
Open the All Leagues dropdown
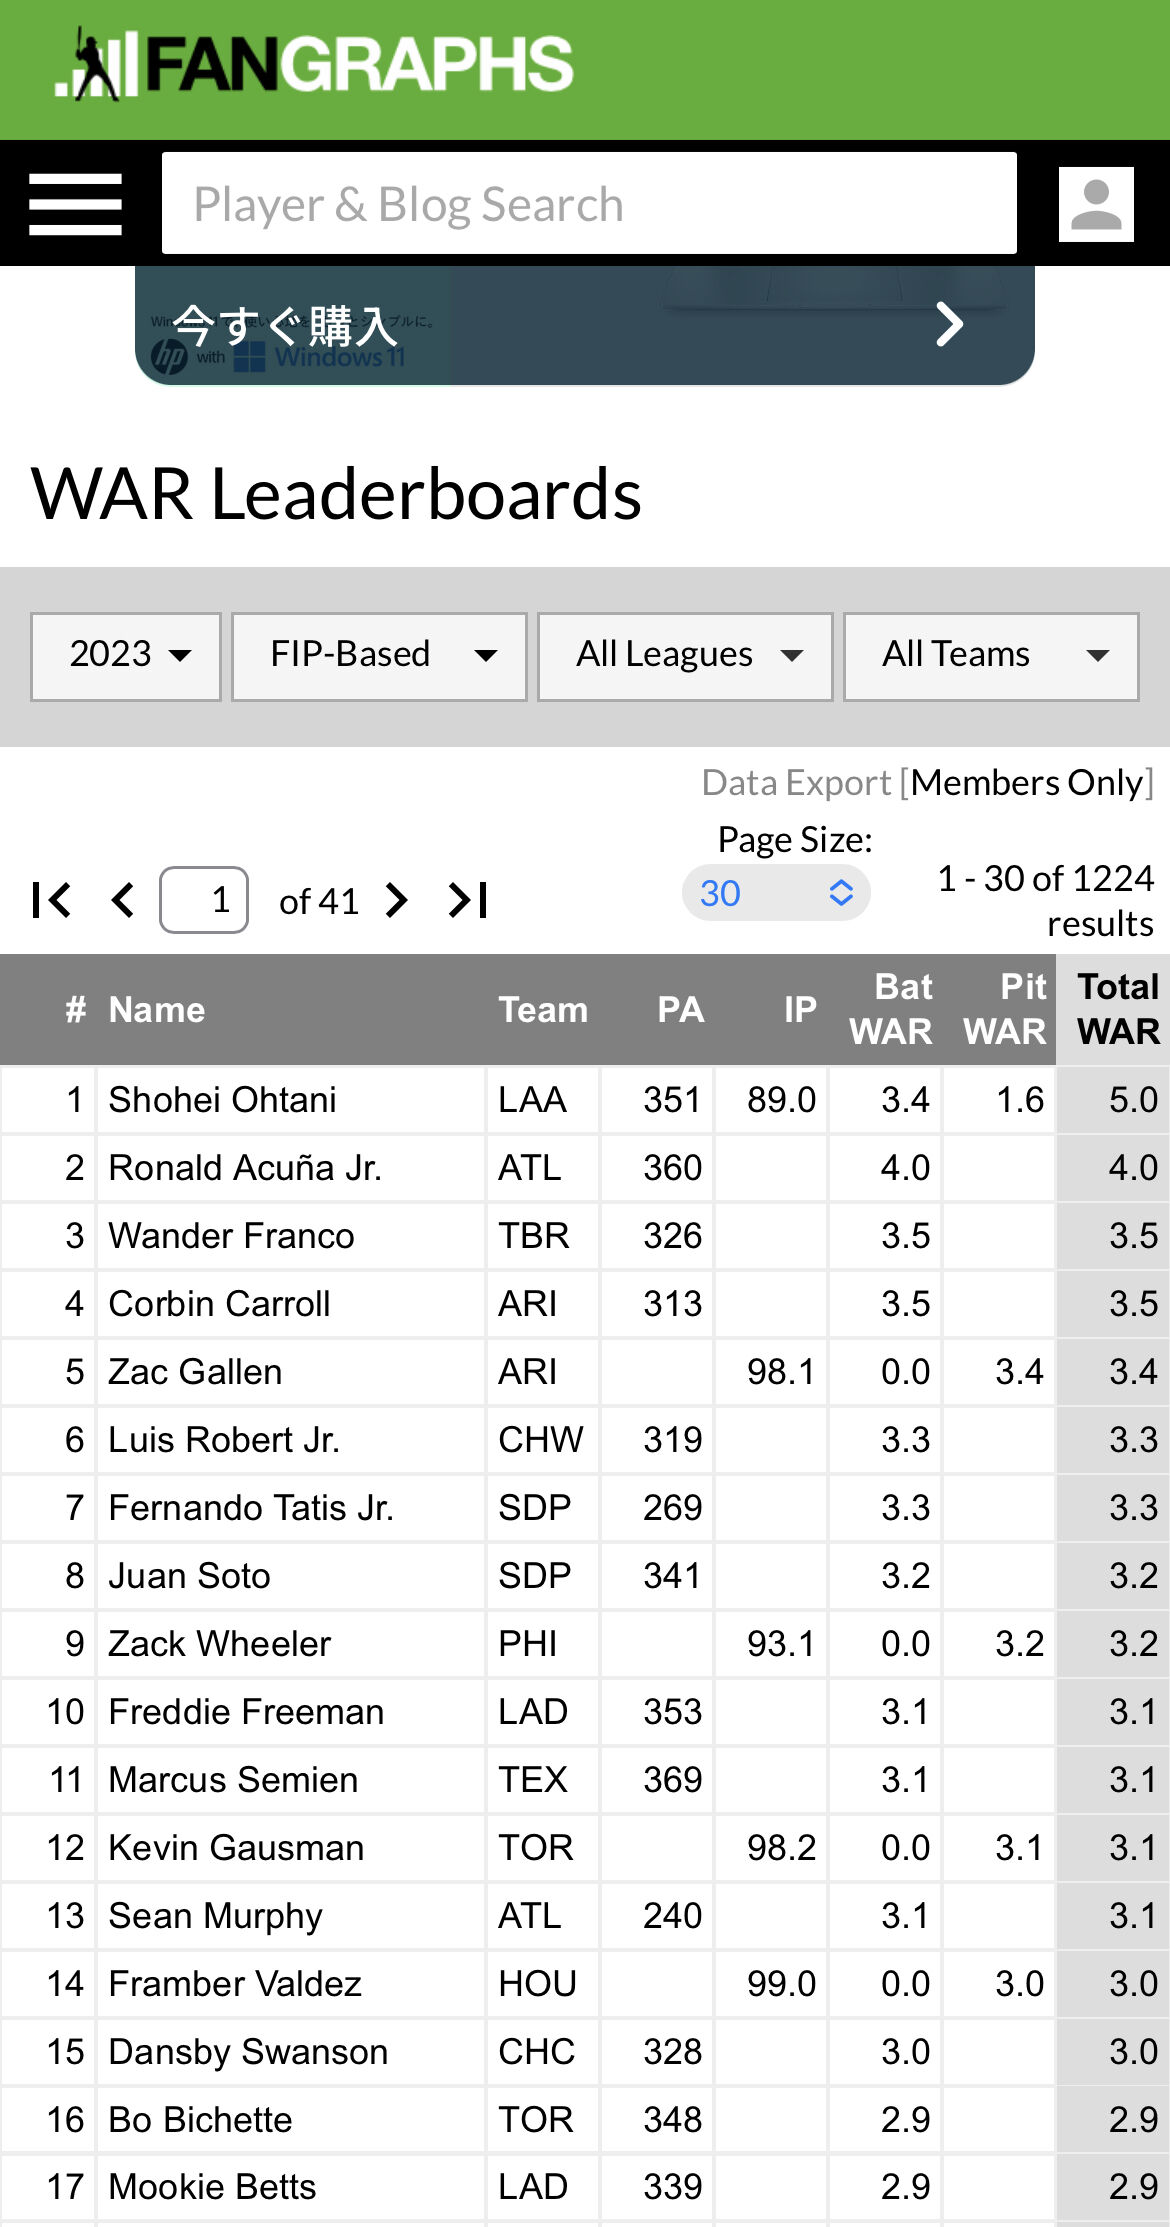click(x=685, y=656)
